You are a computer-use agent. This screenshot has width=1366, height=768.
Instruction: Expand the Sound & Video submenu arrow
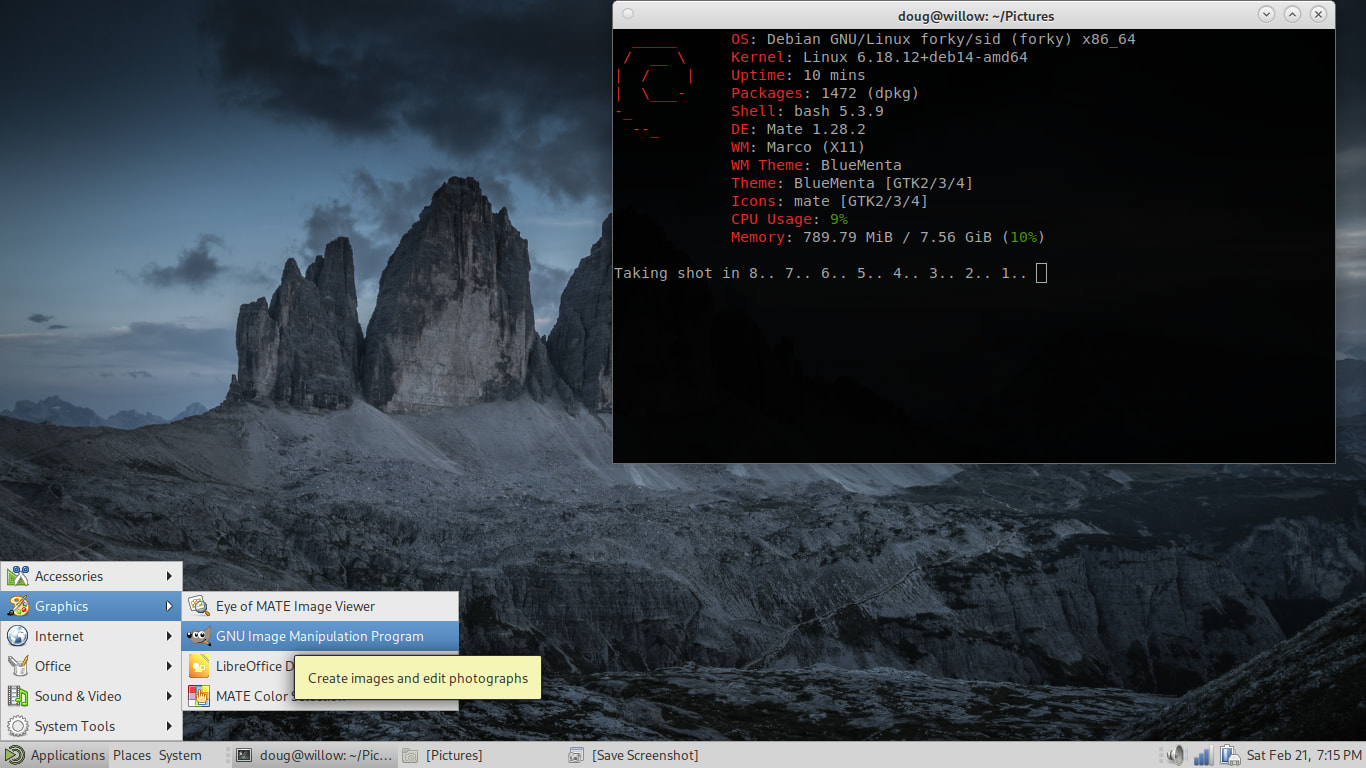tap(170, 696)
